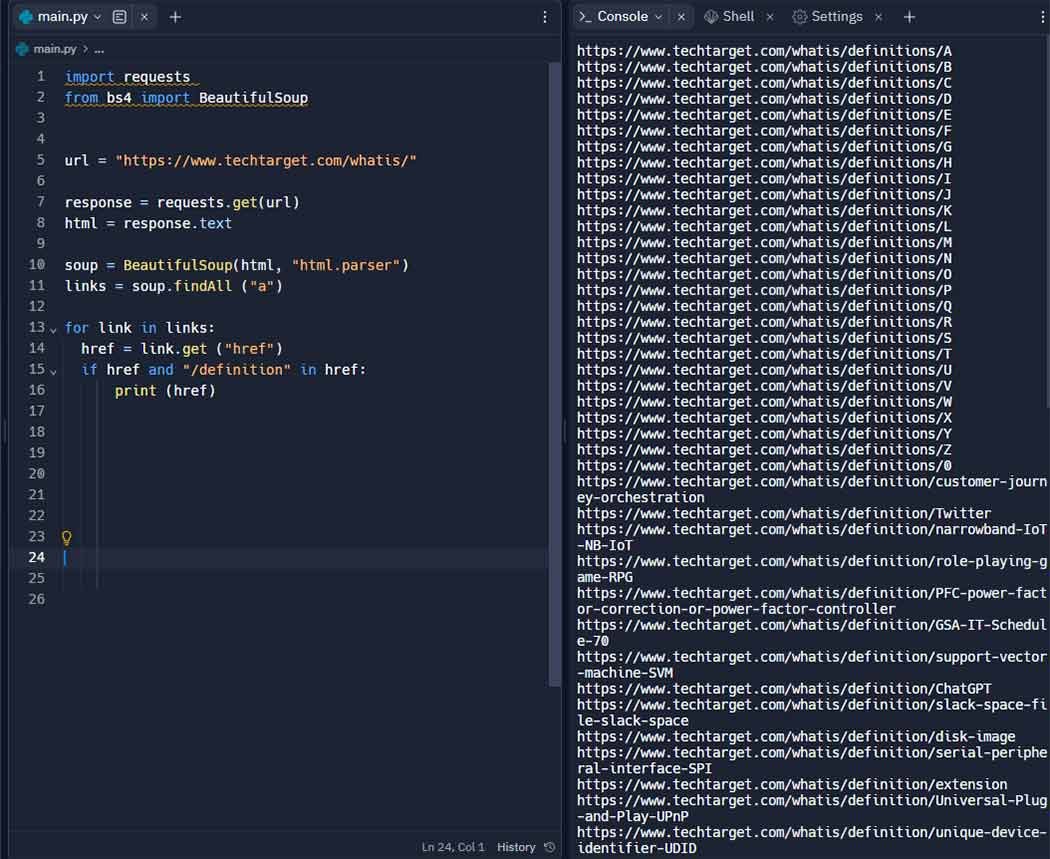The image size is (1050, 859).
Task: Close the Shell tab
Action: pyautogui.click(x=770, y=17)
